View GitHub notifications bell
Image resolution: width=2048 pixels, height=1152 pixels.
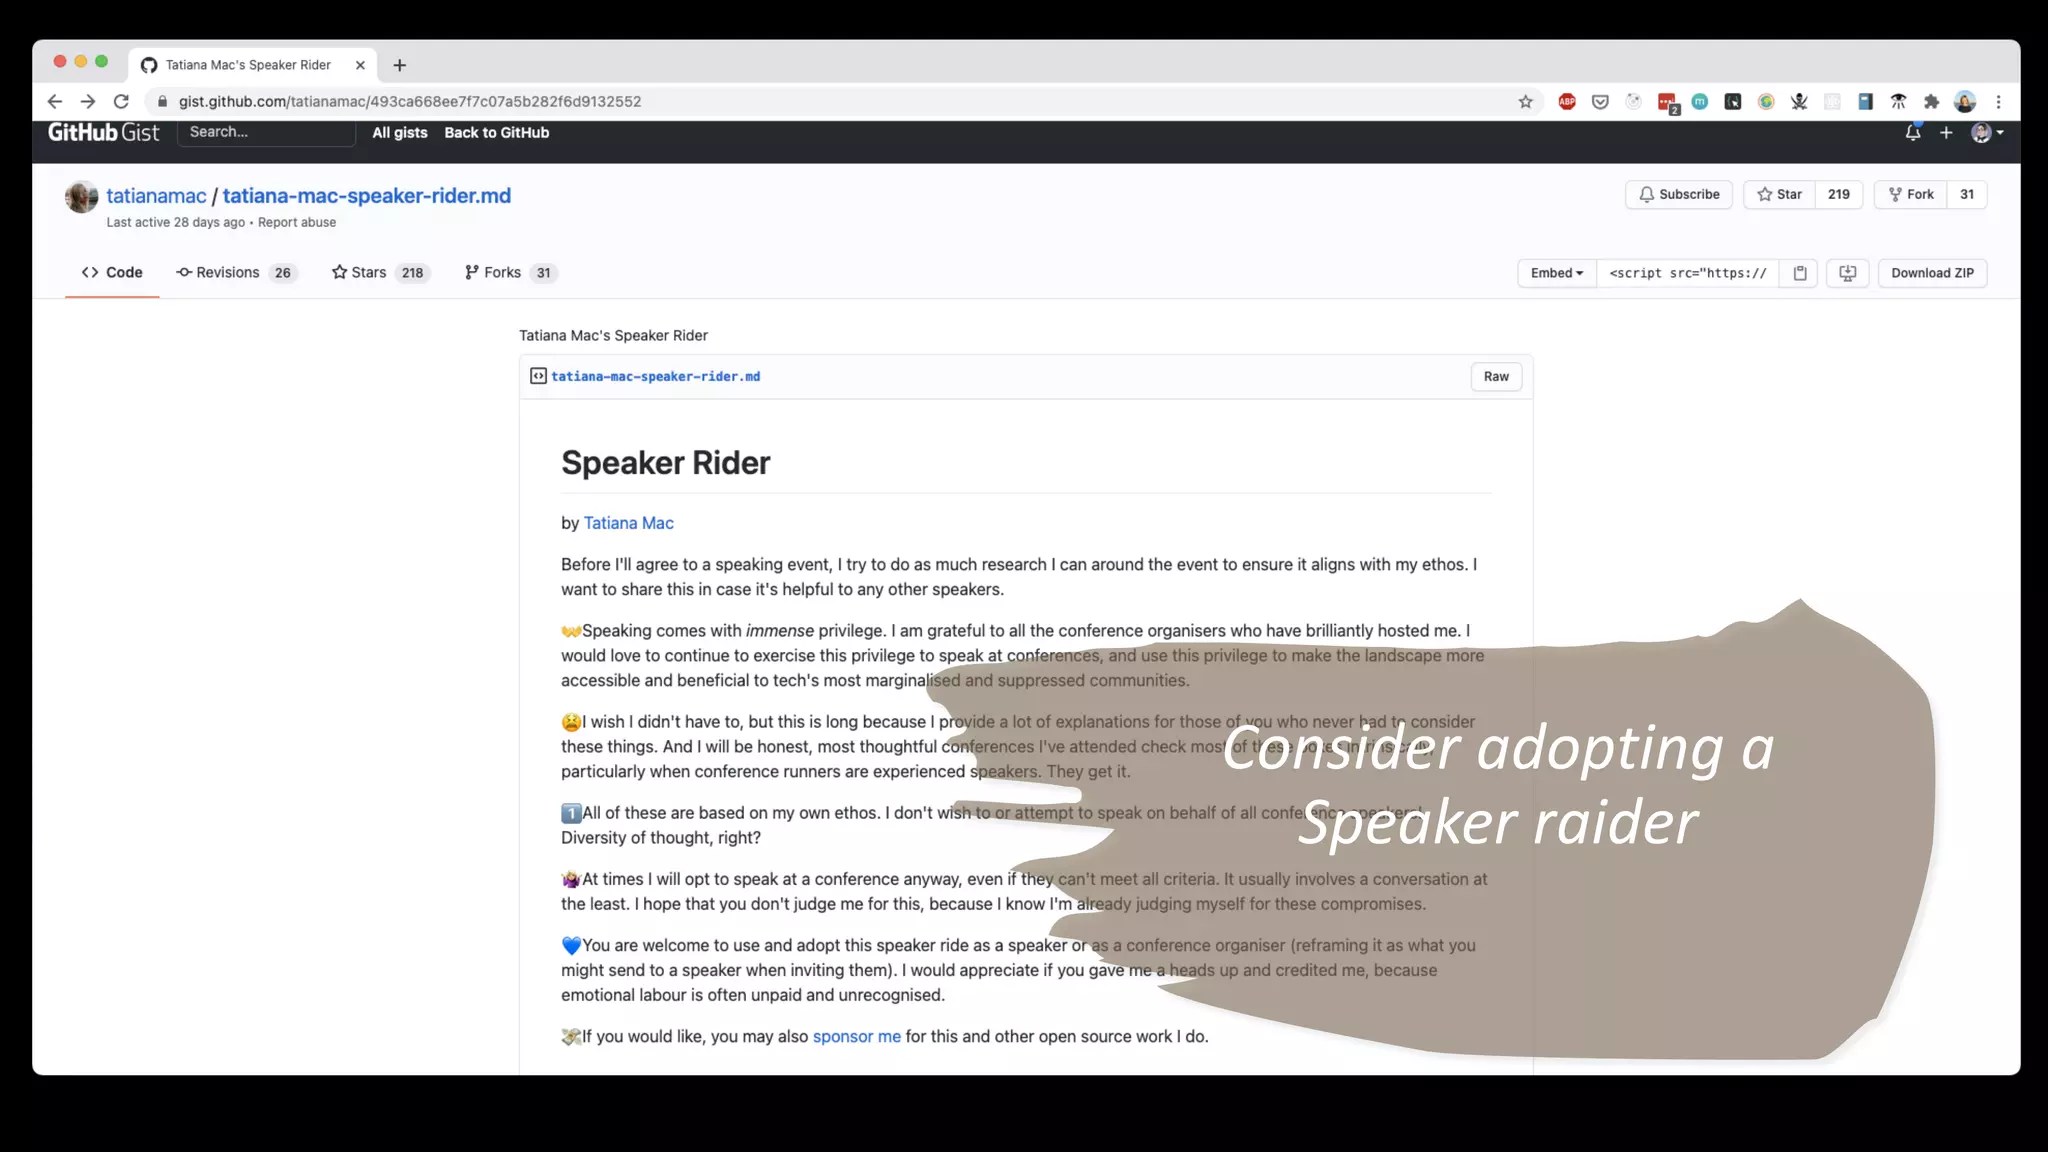[x=1912, y=132]
